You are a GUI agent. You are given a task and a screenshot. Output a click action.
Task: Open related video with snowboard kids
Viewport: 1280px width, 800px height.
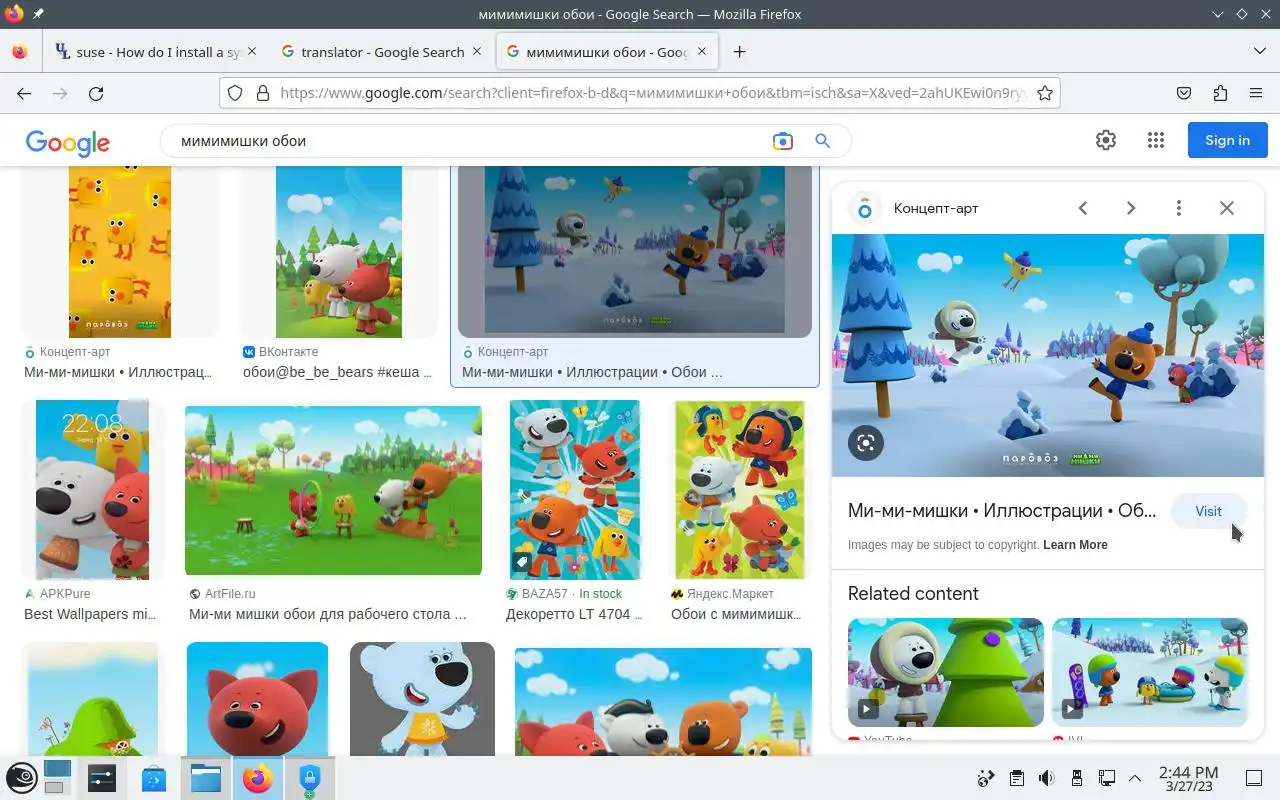pyautogui.click(x=1150, y=672)
